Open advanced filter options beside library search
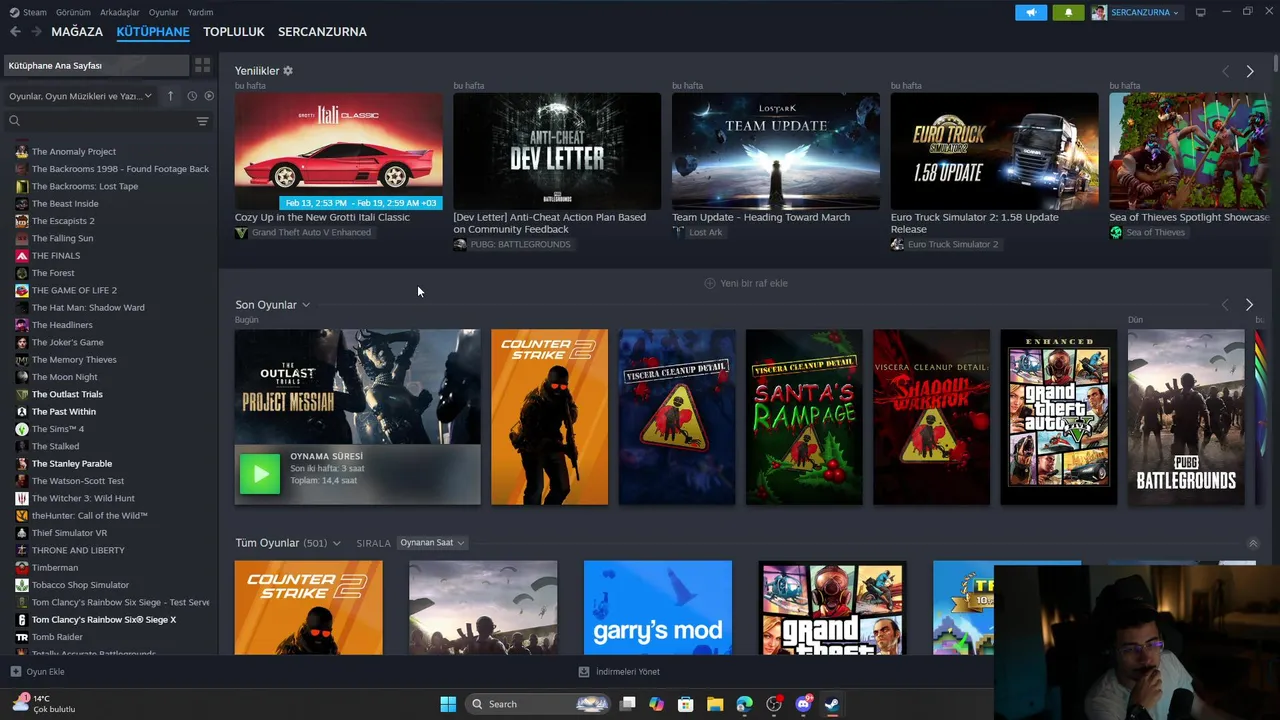This screenshot has width=1280, height=720. point(202,121)
